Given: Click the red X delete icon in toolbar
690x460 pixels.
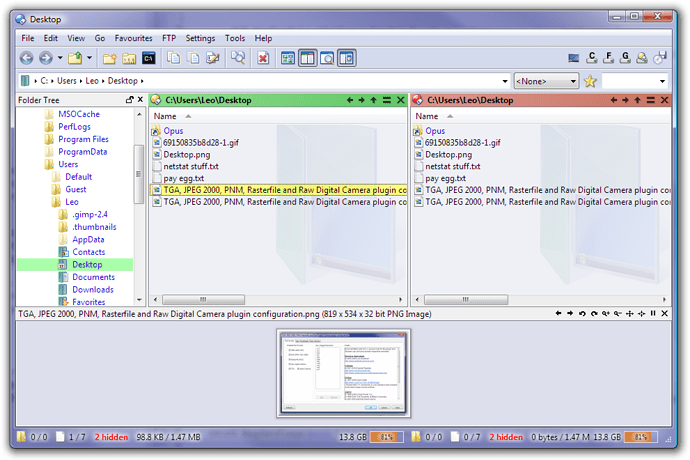Looking at the screenshot, I should pos(263,58).
